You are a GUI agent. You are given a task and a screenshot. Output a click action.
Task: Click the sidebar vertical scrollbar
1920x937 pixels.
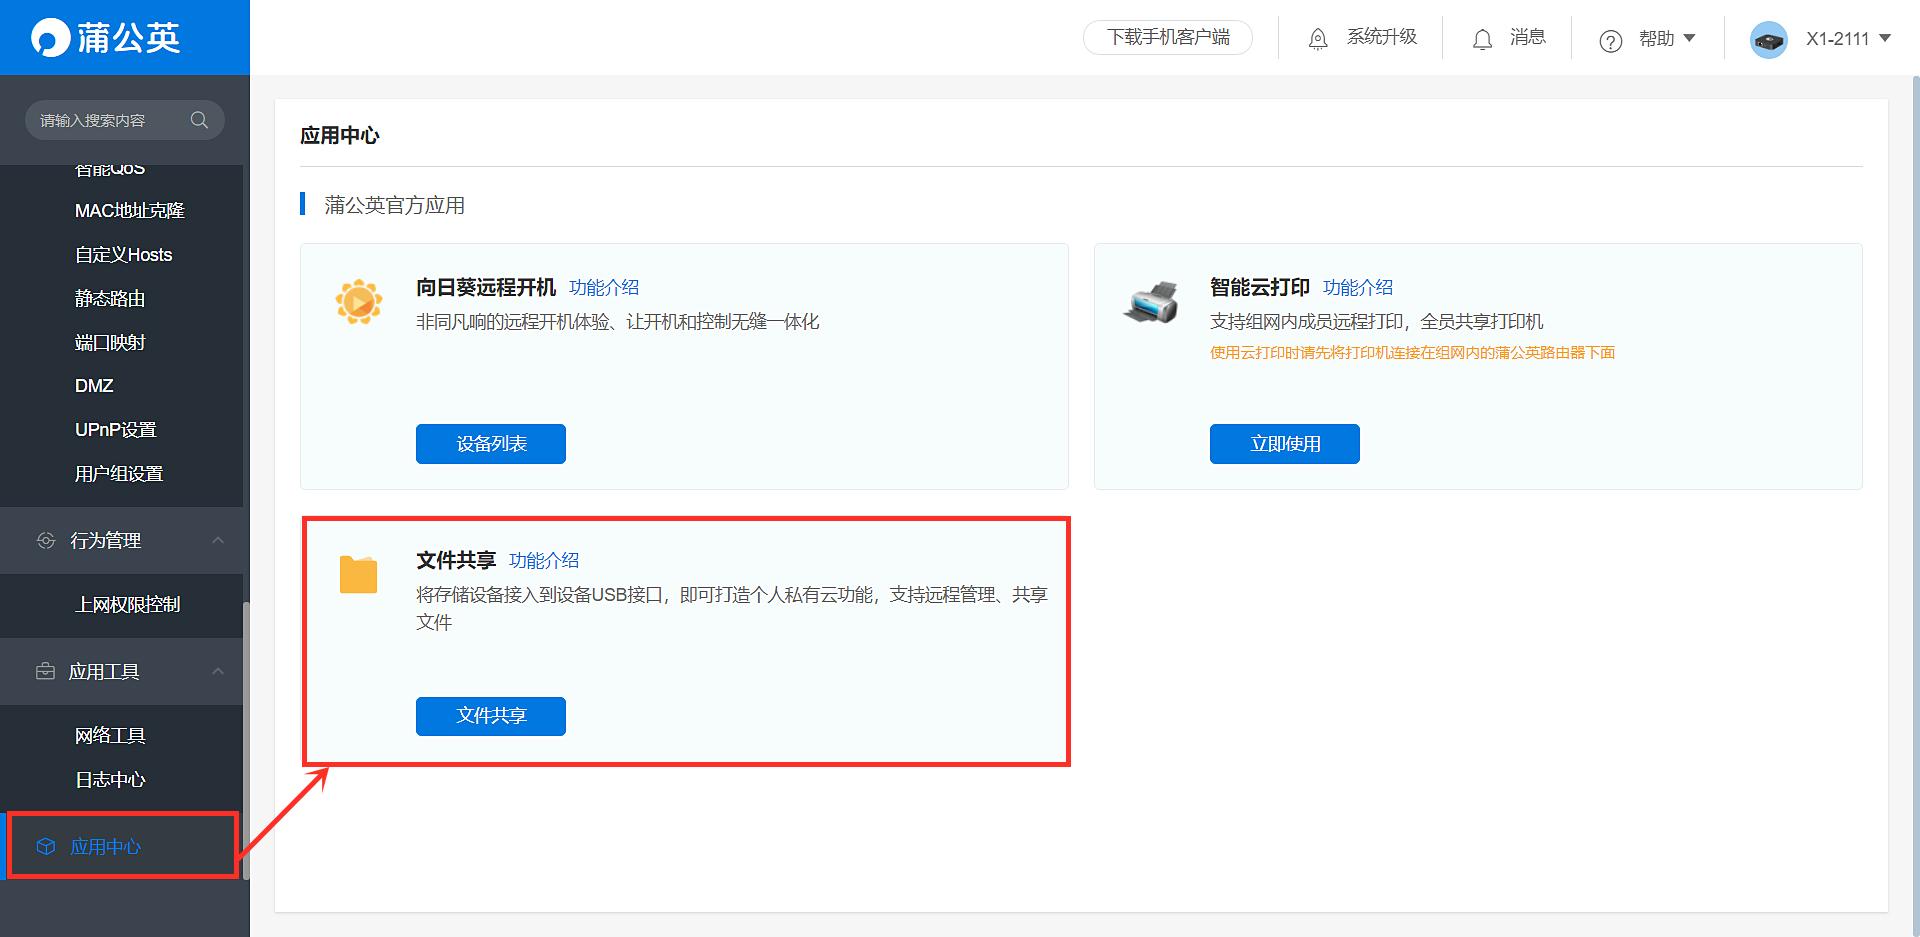[246, 740]
